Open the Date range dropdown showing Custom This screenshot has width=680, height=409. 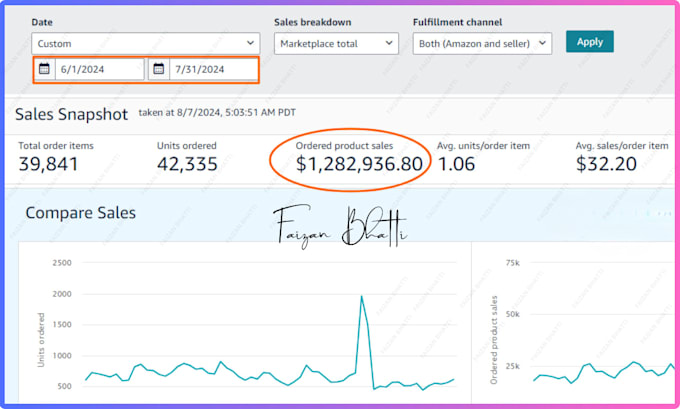click(146, 43)
